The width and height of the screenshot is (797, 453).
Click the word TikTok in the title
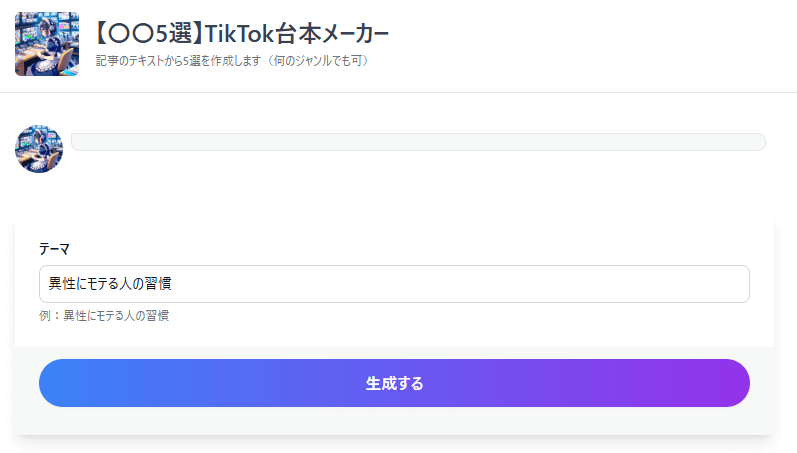(239, 34)
